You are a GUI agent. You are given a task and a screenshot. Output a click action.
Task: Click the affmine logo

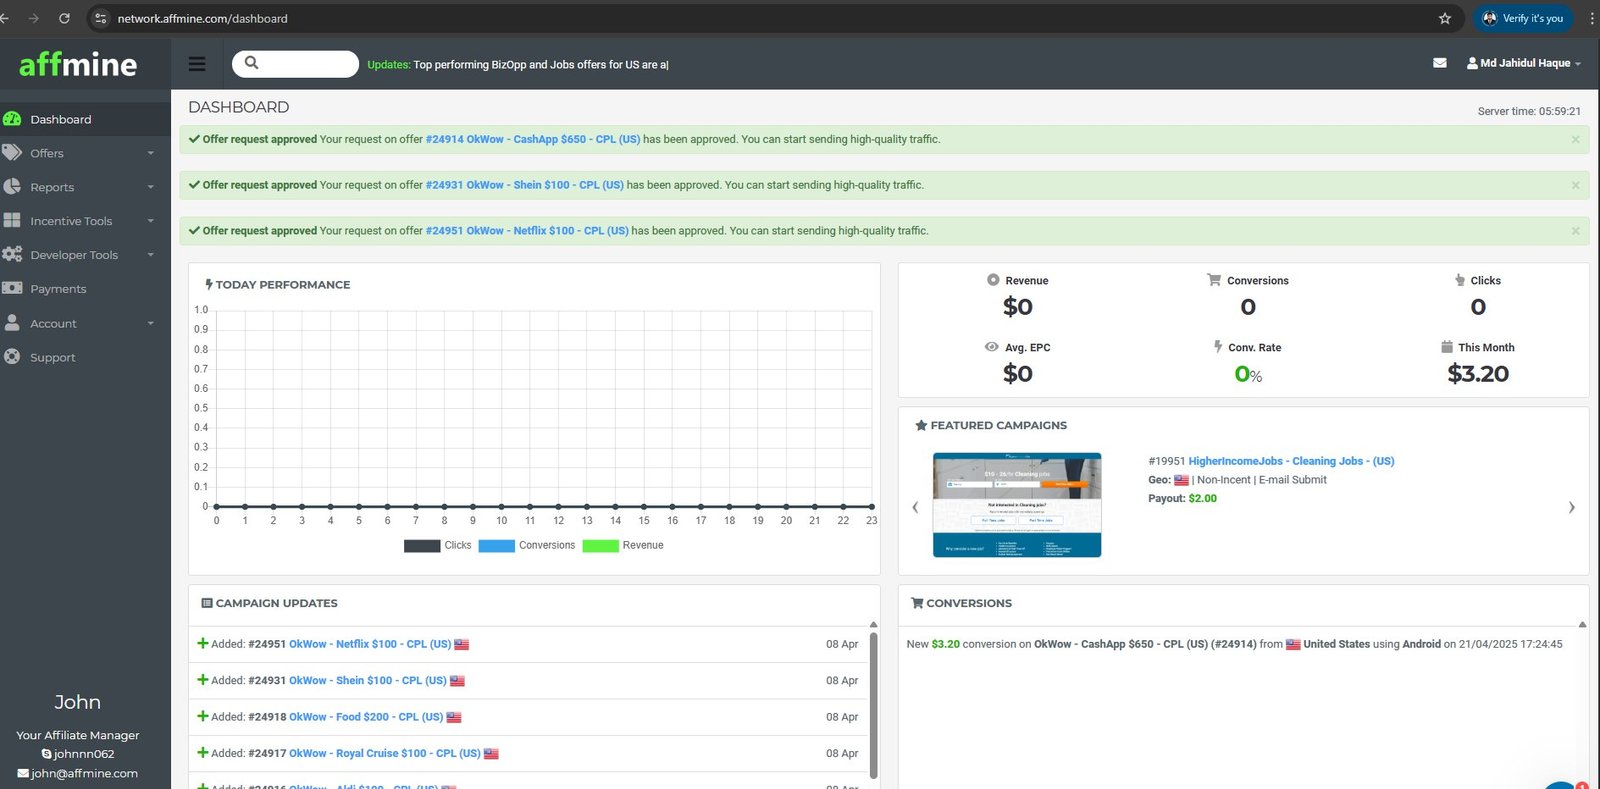pos(78,65)
